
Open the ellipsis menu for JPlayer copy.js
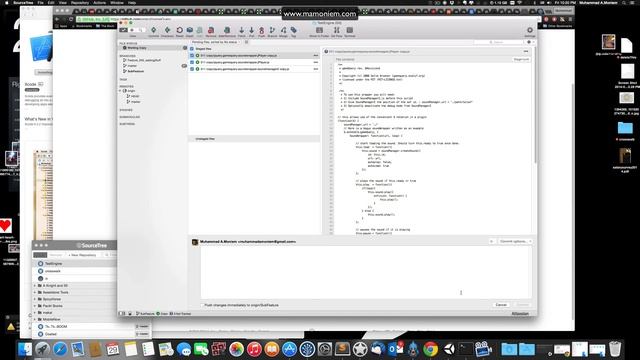coord(316,56)
